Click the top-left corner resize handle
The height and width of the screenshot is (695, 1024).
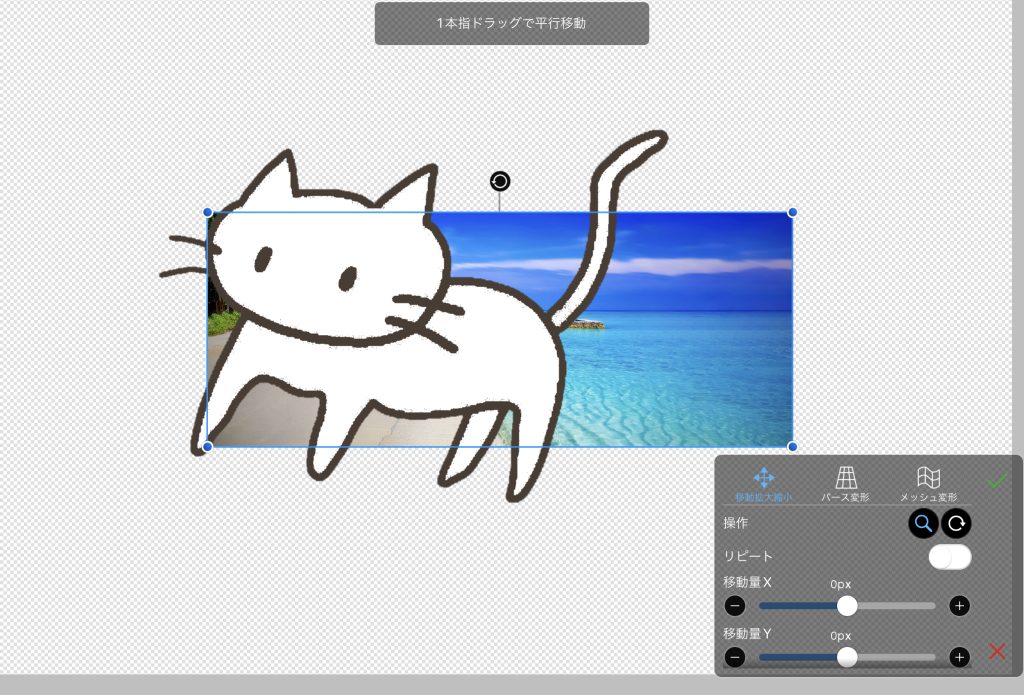coord(208,212)
